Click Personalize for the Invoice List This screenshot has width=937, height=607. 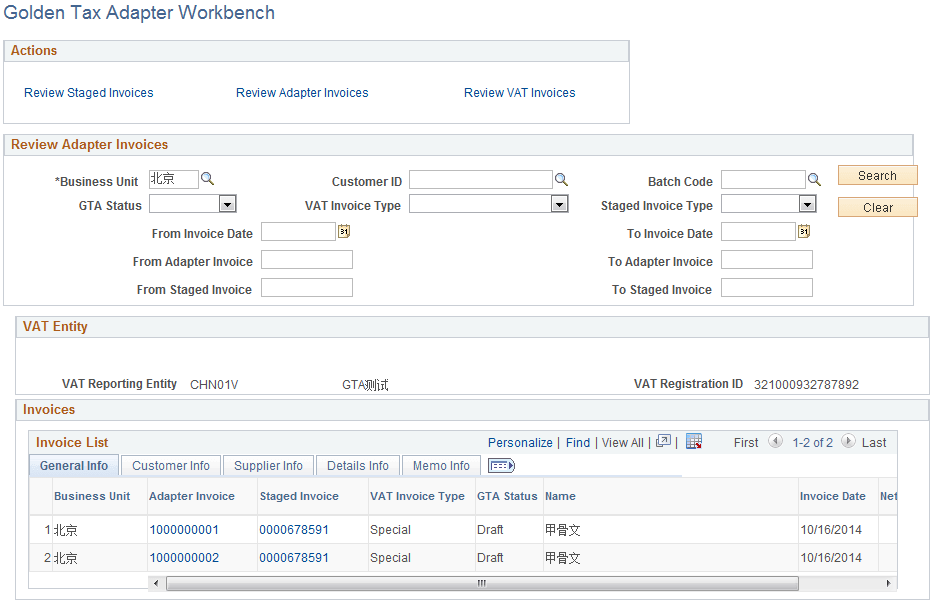tap(520, 441)
